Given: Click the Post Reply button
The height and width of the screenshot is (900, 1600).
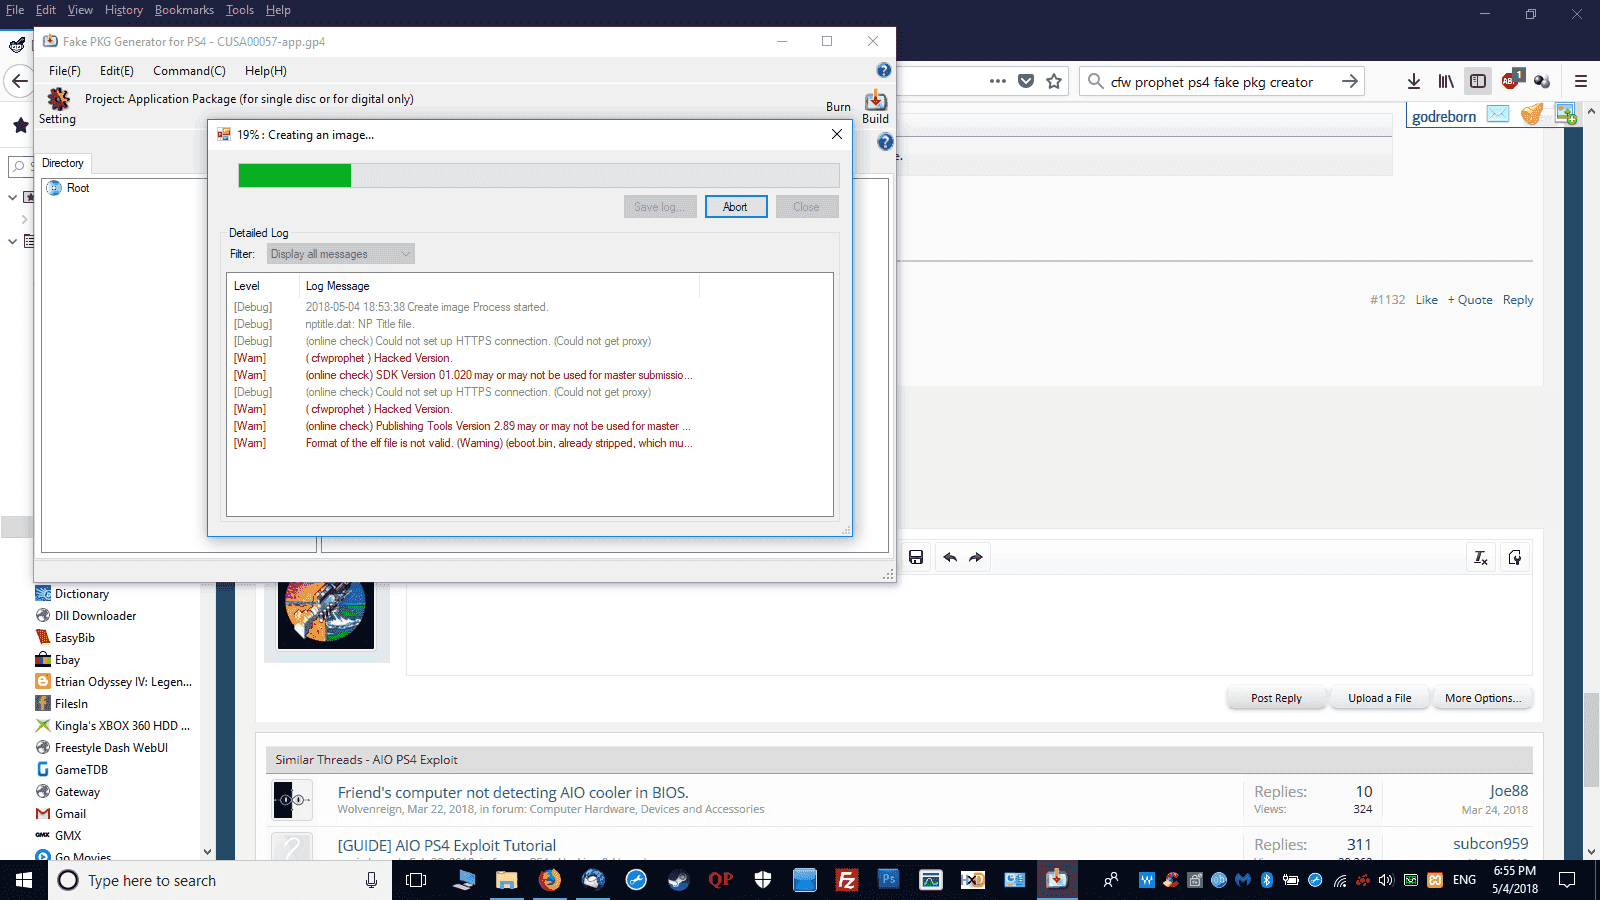Looking at the screenshot, I should tap(1277, 698).
